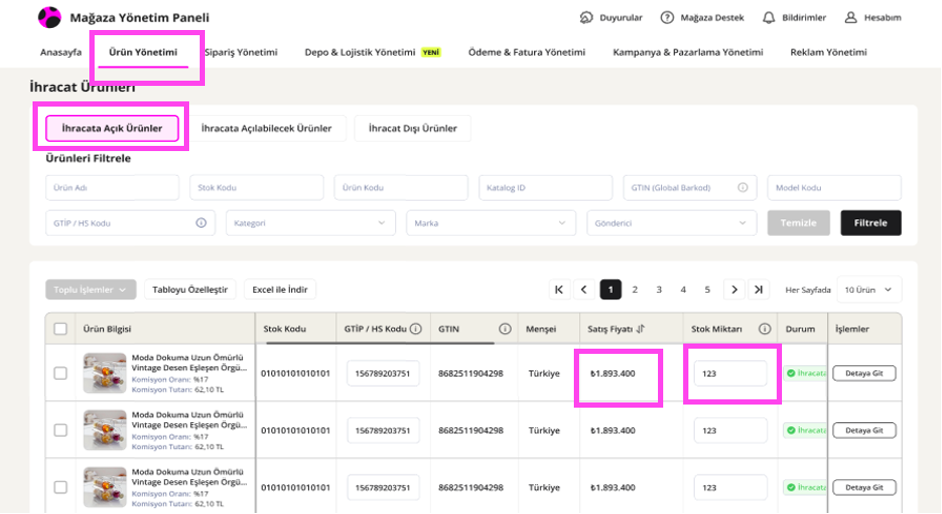Go to page 2
Screen dimensions: 942x514
634,289
